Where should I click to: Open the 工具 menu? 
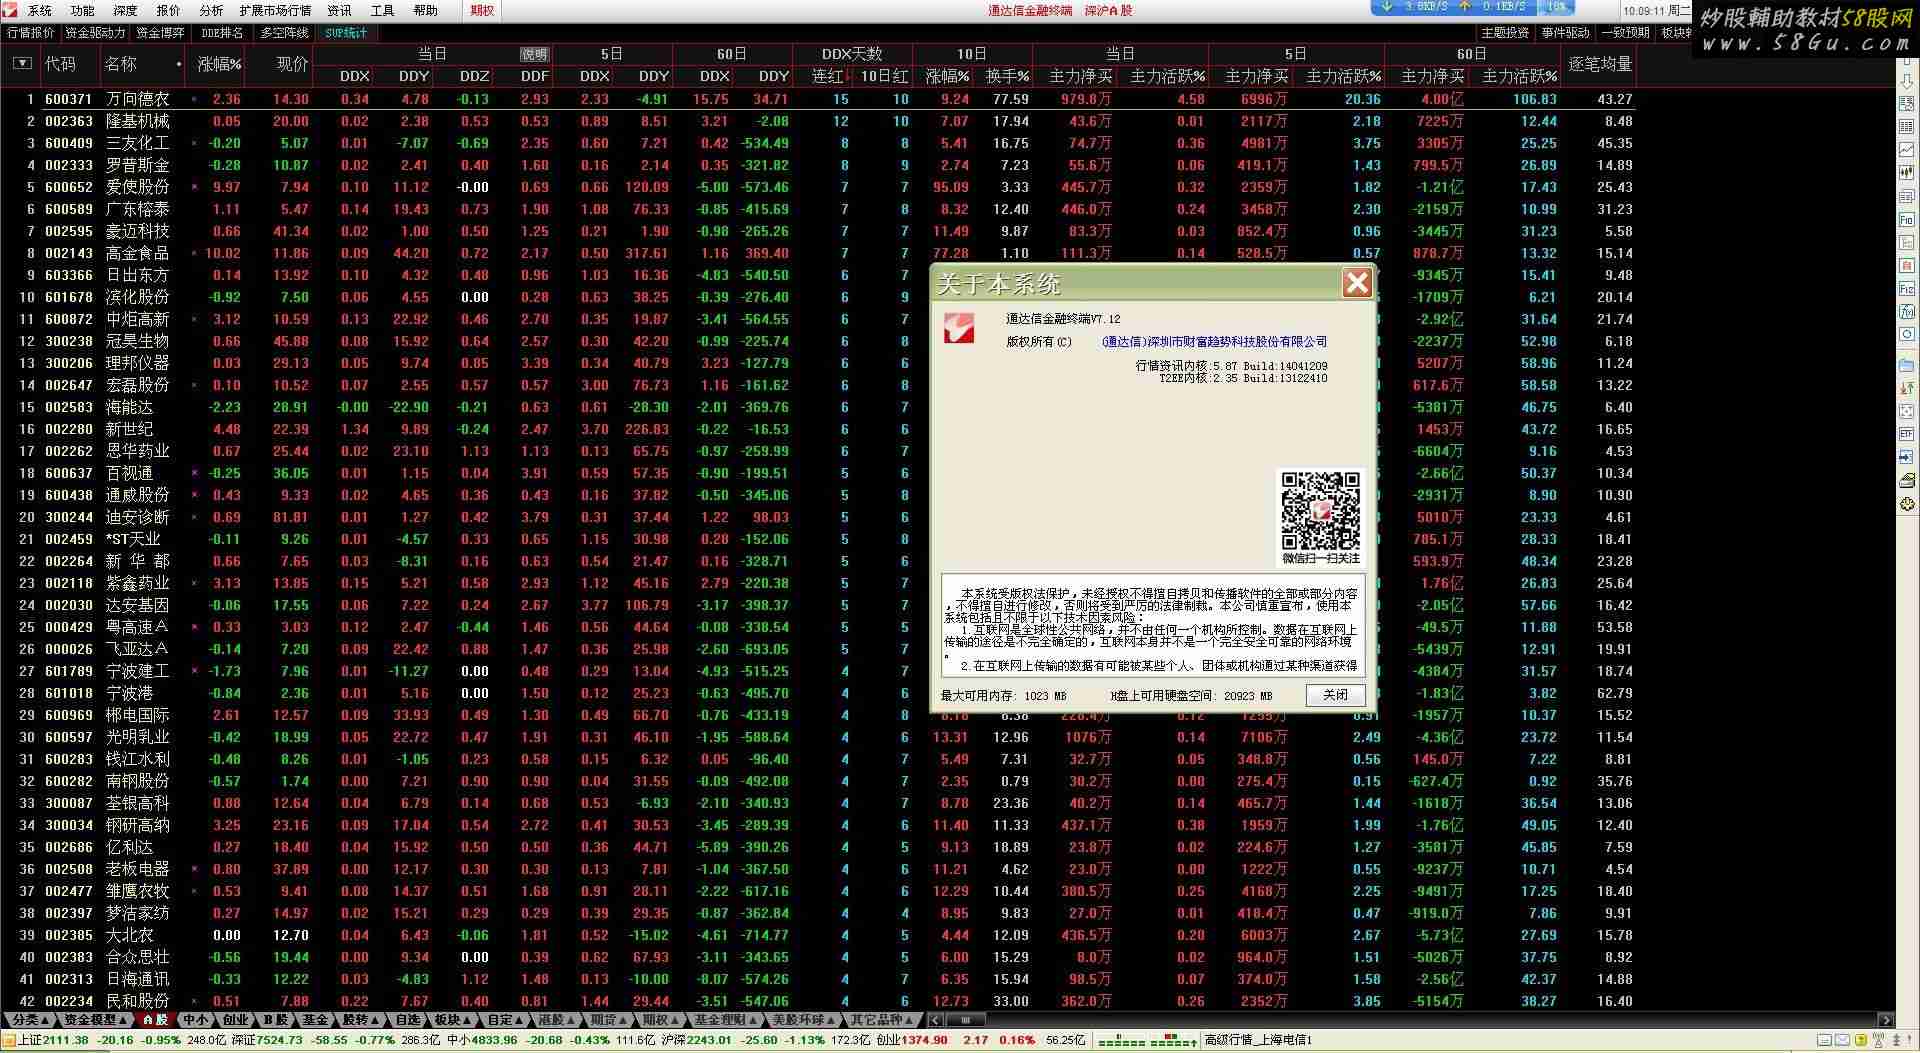click(x=383, y=11)
